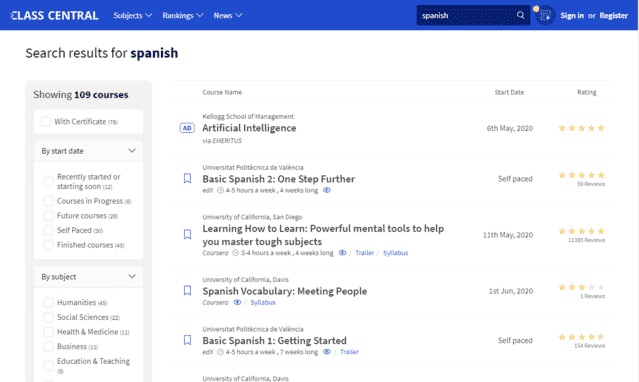
Task: Open the course list icon beside Sign in
Action: coord(545,16)
